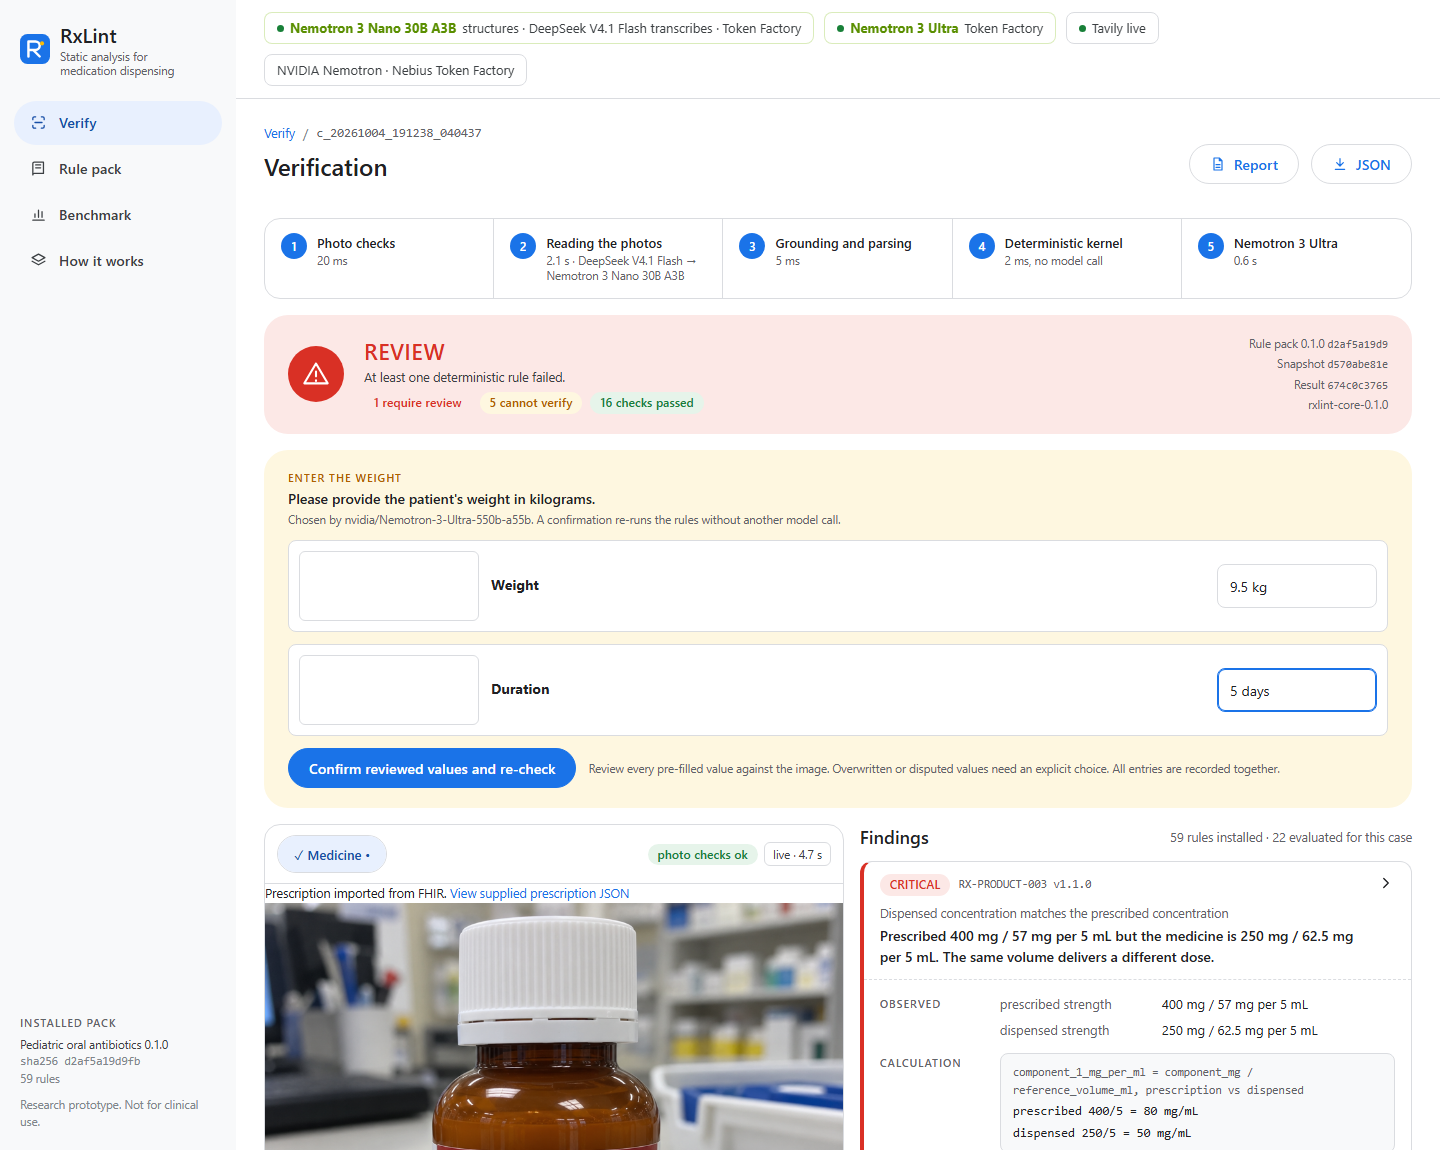Viewport: 1440px width, 1150px height.
Task: Click the Nemotron 3 Ultra Token Factory chip
Action: (940, 28)
